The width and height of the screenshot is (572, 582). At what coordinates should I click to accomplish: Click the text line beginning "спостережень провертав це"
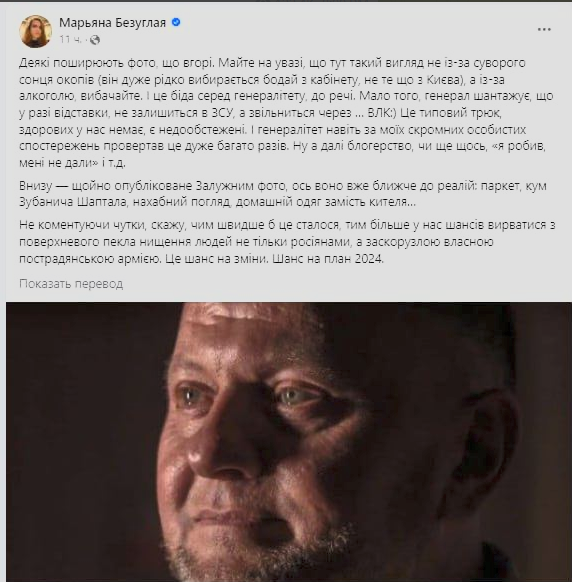click(x=282, y=146)
